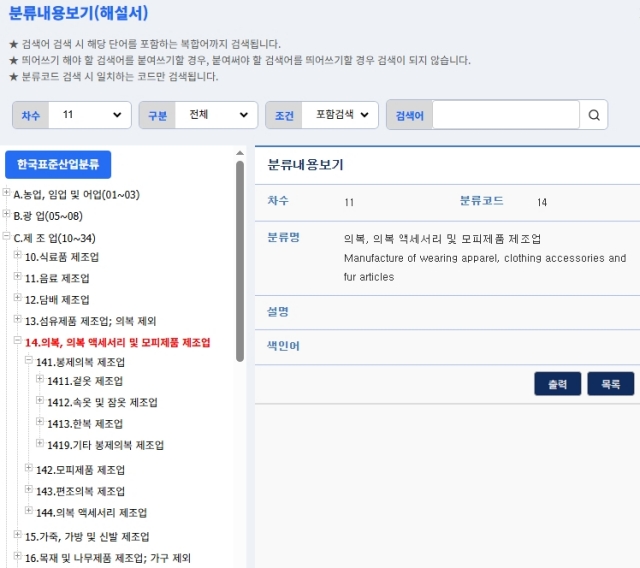Select 1413.한복 제조업 row

point(85,424)
